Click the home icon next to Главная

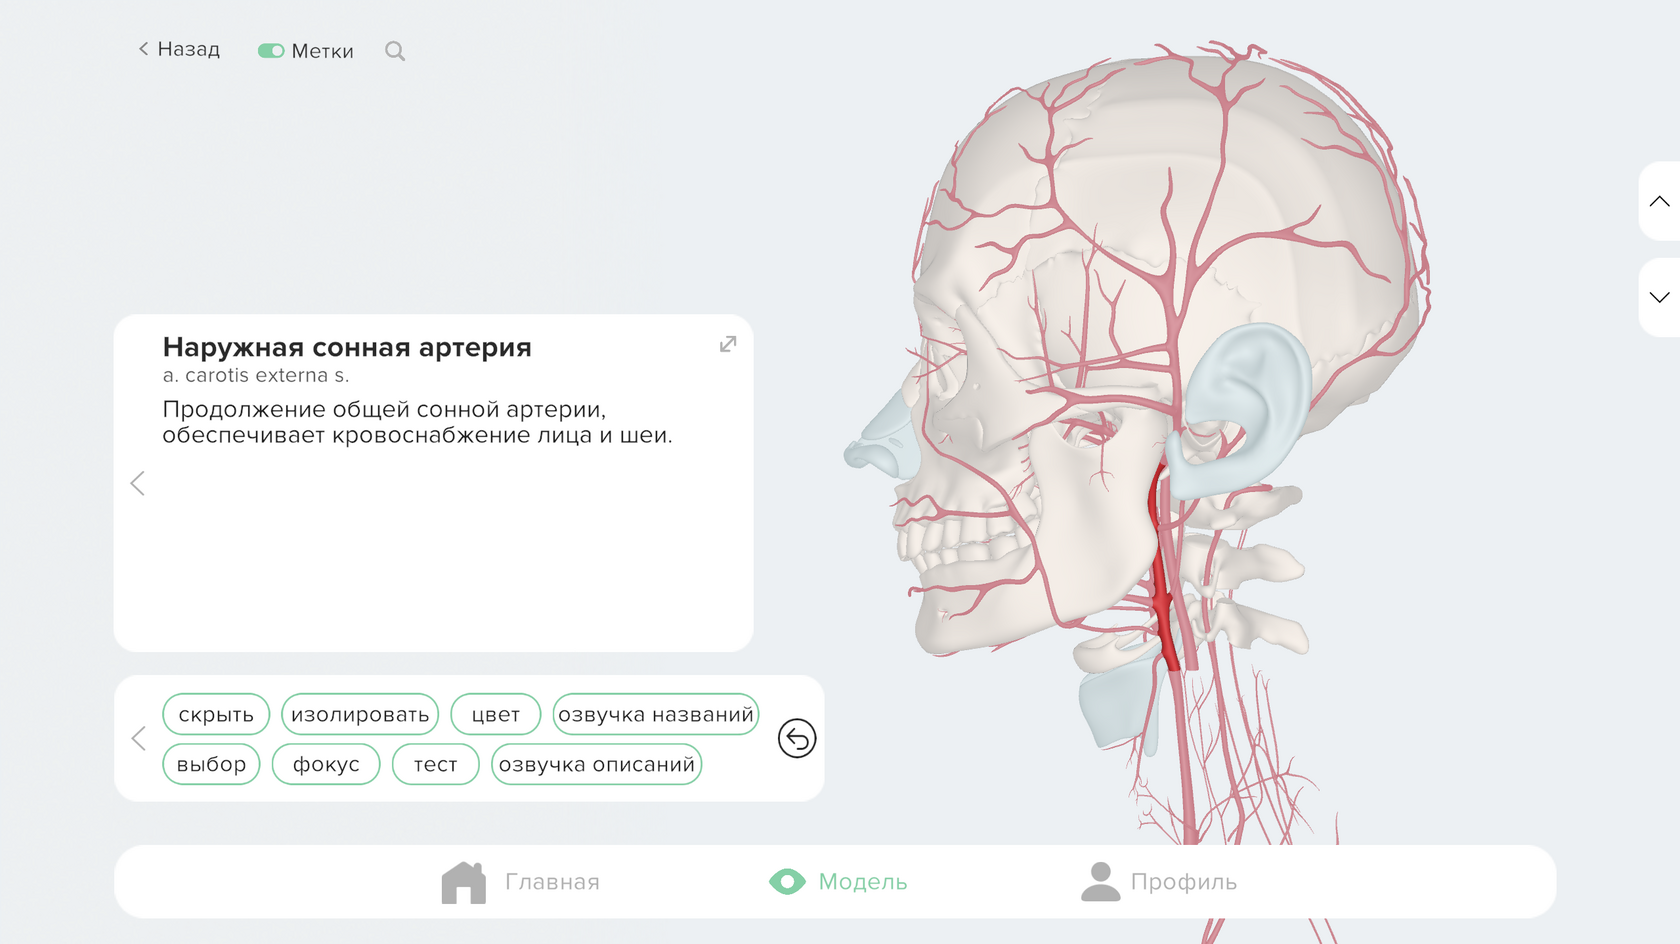462,881
